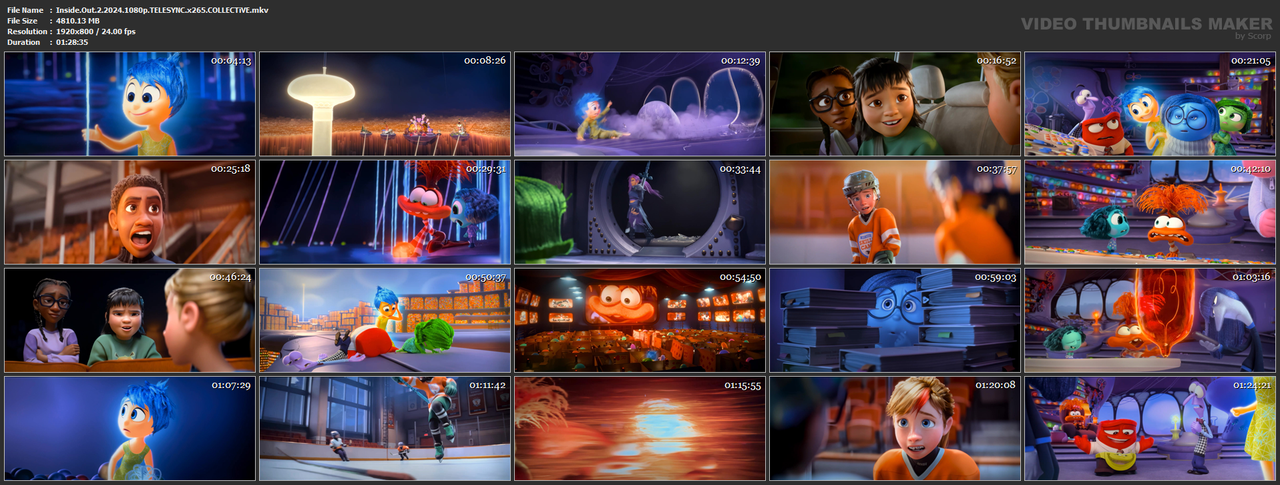
Task: Click the 00:37:57 hockey player frame
Action: click(895, 212)
